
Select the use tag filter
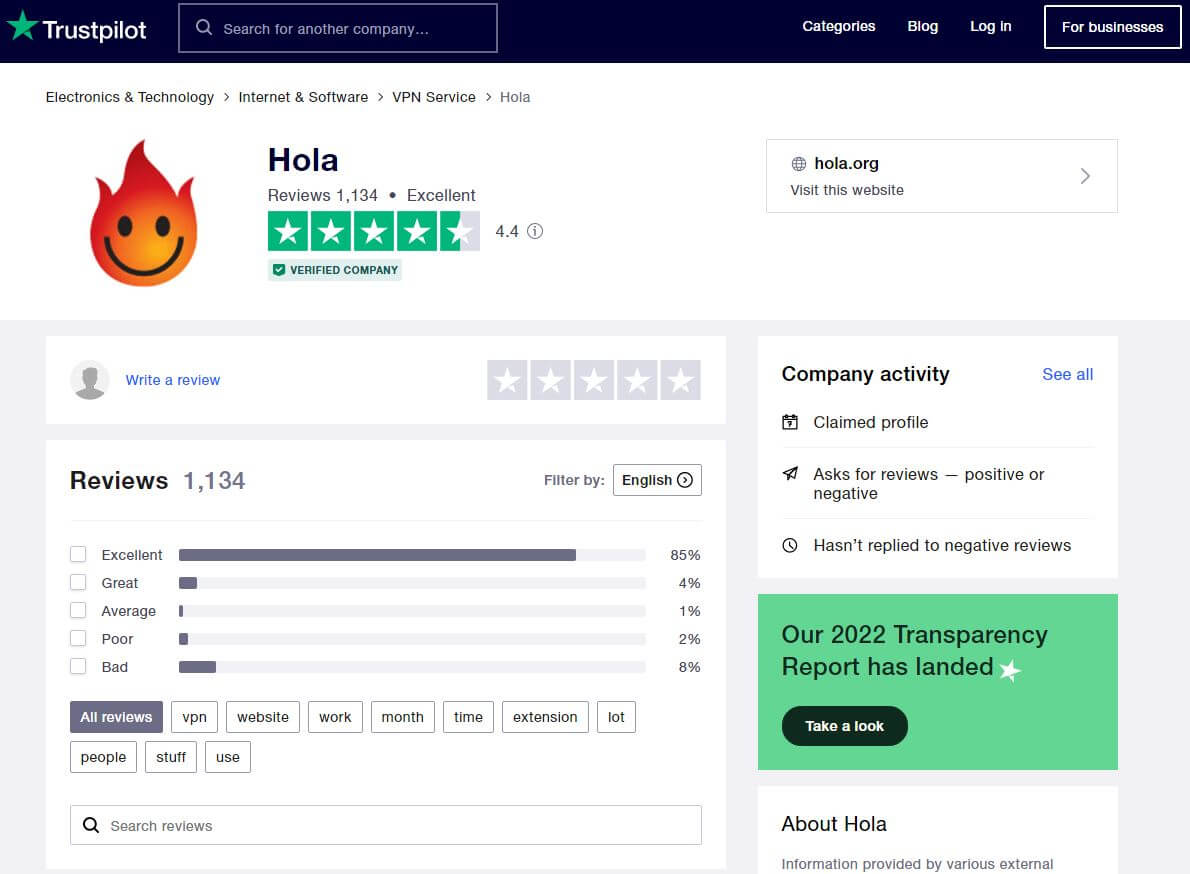tap(228, 757)
